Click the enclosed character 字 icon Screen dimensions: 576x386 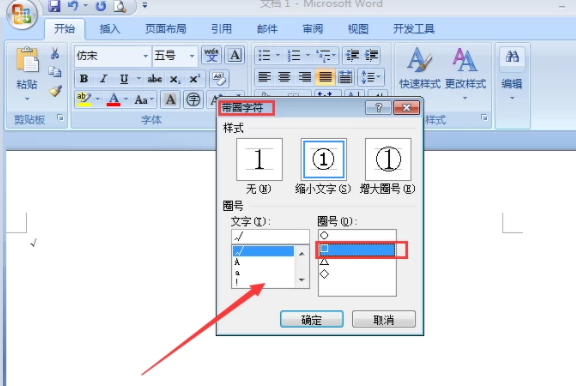pyautogui.click(x=193, y=99)
